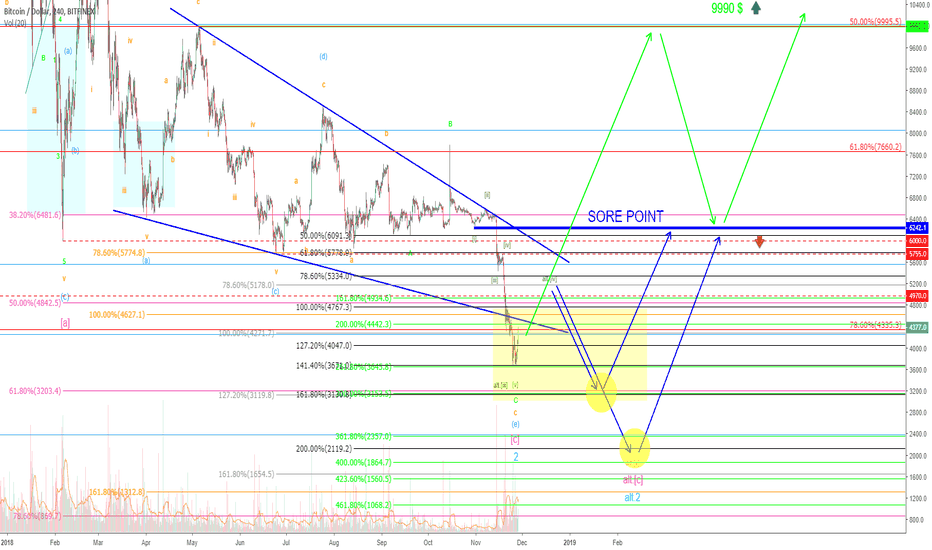Image resolution: width=932 pixels, height=550 pixels.
Task: Click the Oct label on time axis
Action: click(x=427, y=542)
